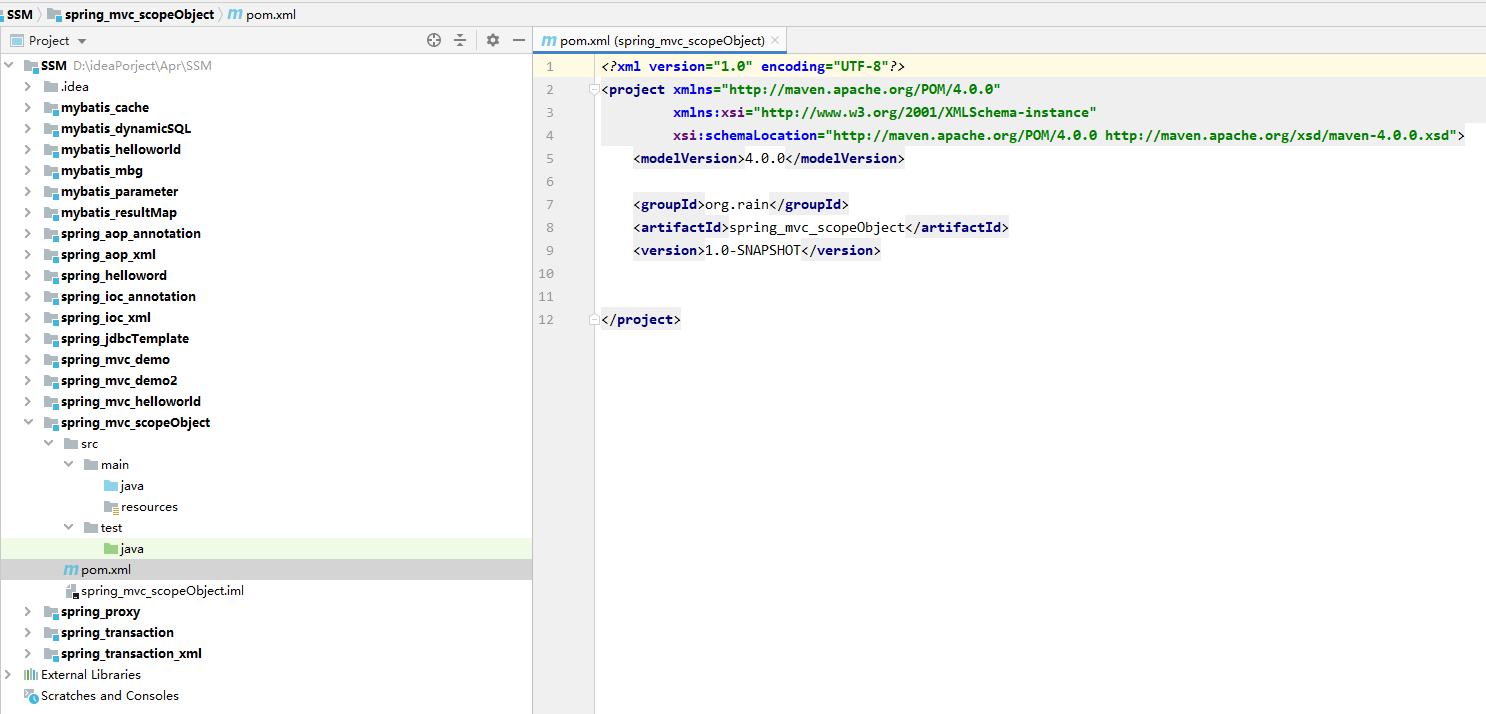Screen dimensions: 1486x714
Task: Click the locate/scroll from source target icon
Action: click(434, 40)
